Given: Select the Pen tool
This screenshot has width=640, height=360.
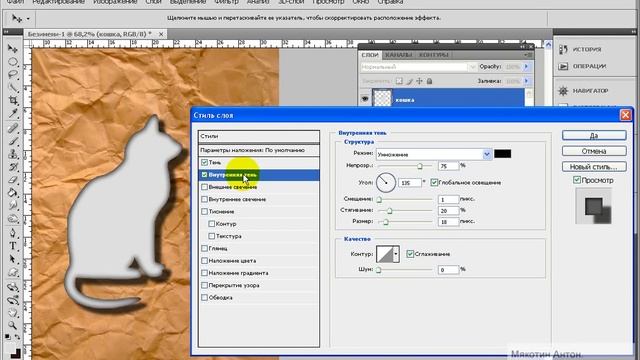Looking at the screenshot, I should [x=13, y=233].
